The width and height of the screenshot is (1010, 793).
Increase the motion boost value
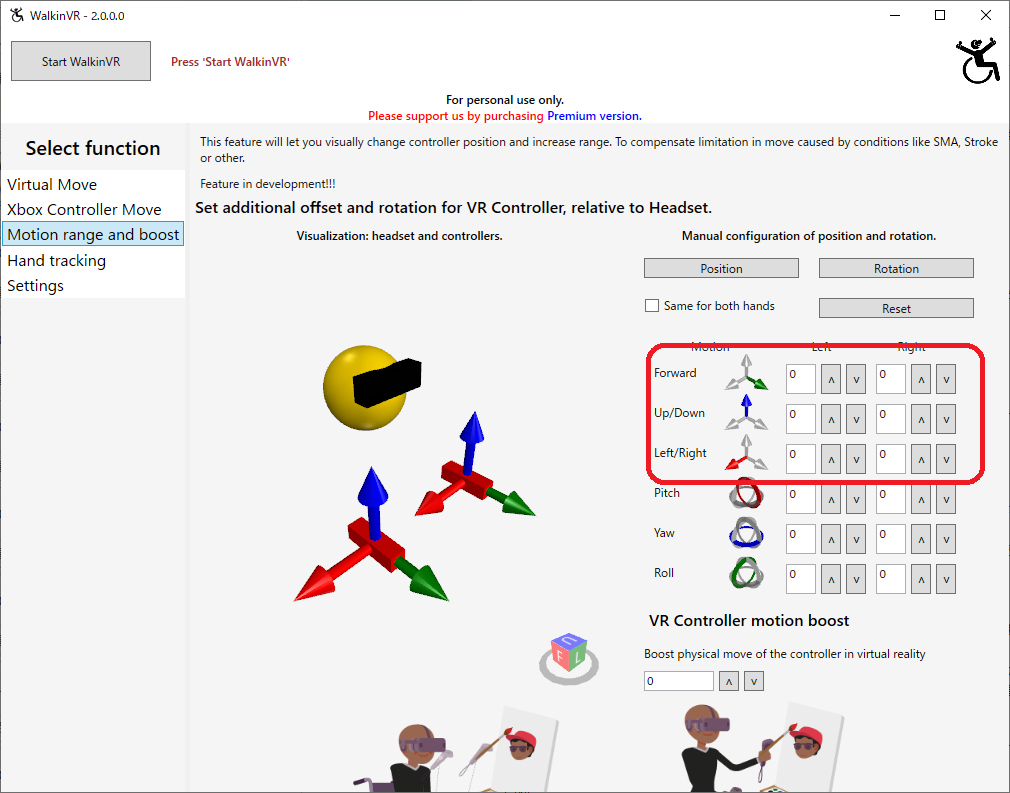click(x=729, y=681)
